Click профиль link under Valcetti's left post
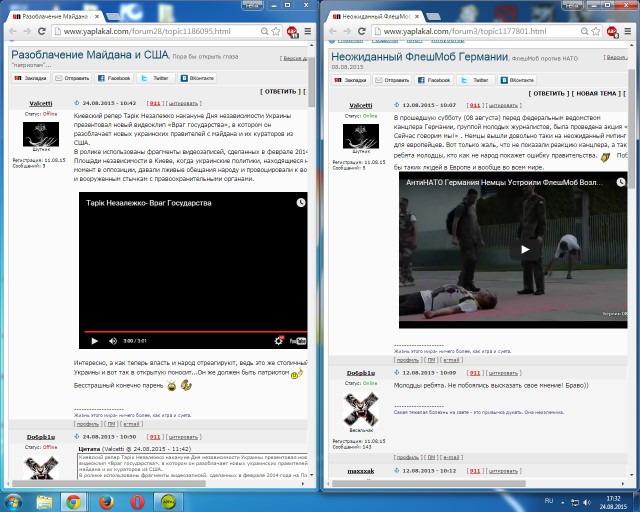The height and width of the screenshot is (512, 640). pos(88,424)
